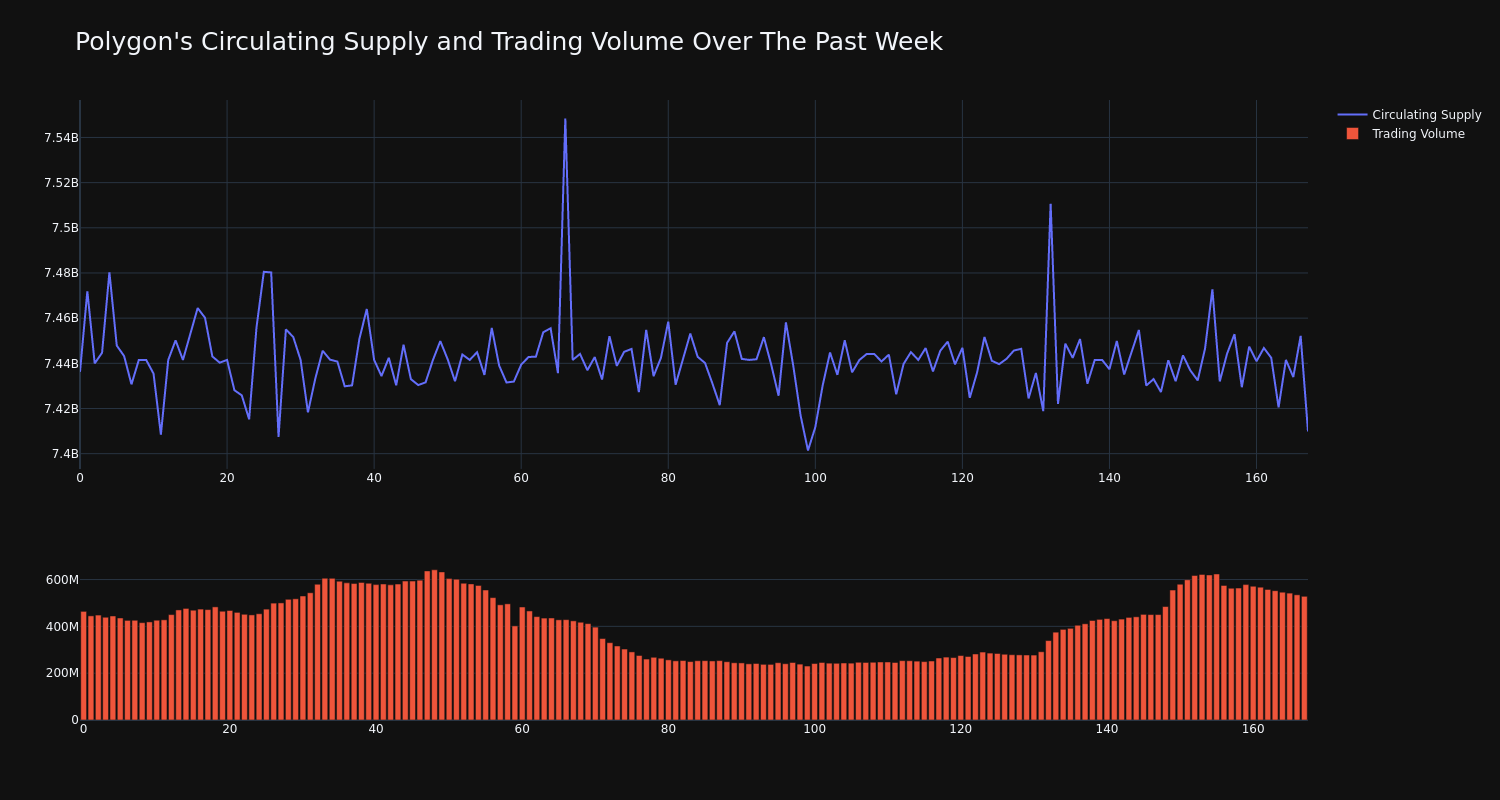Click the blue Circulating Supply legend line
Viewport: 1500px width, 800px height.
(x=1352, y=115)
